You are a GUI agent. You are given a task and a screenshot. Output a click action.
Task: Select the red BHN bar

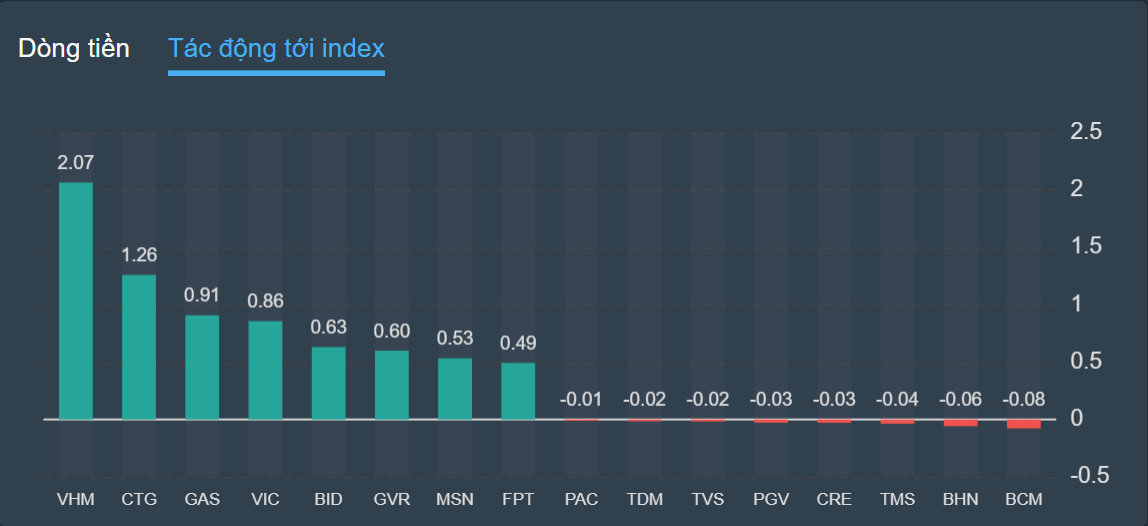[961, 423]
